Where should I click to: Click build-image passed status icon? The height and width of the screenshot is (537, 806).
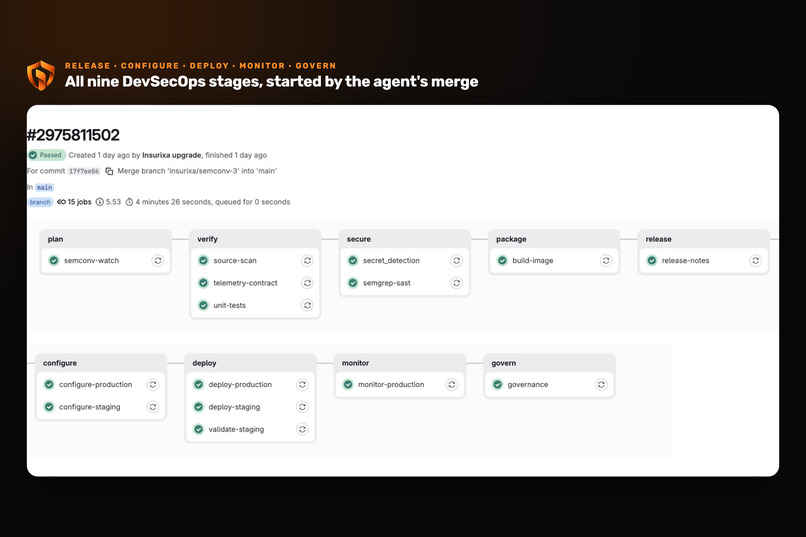click(x=502, y=261)
